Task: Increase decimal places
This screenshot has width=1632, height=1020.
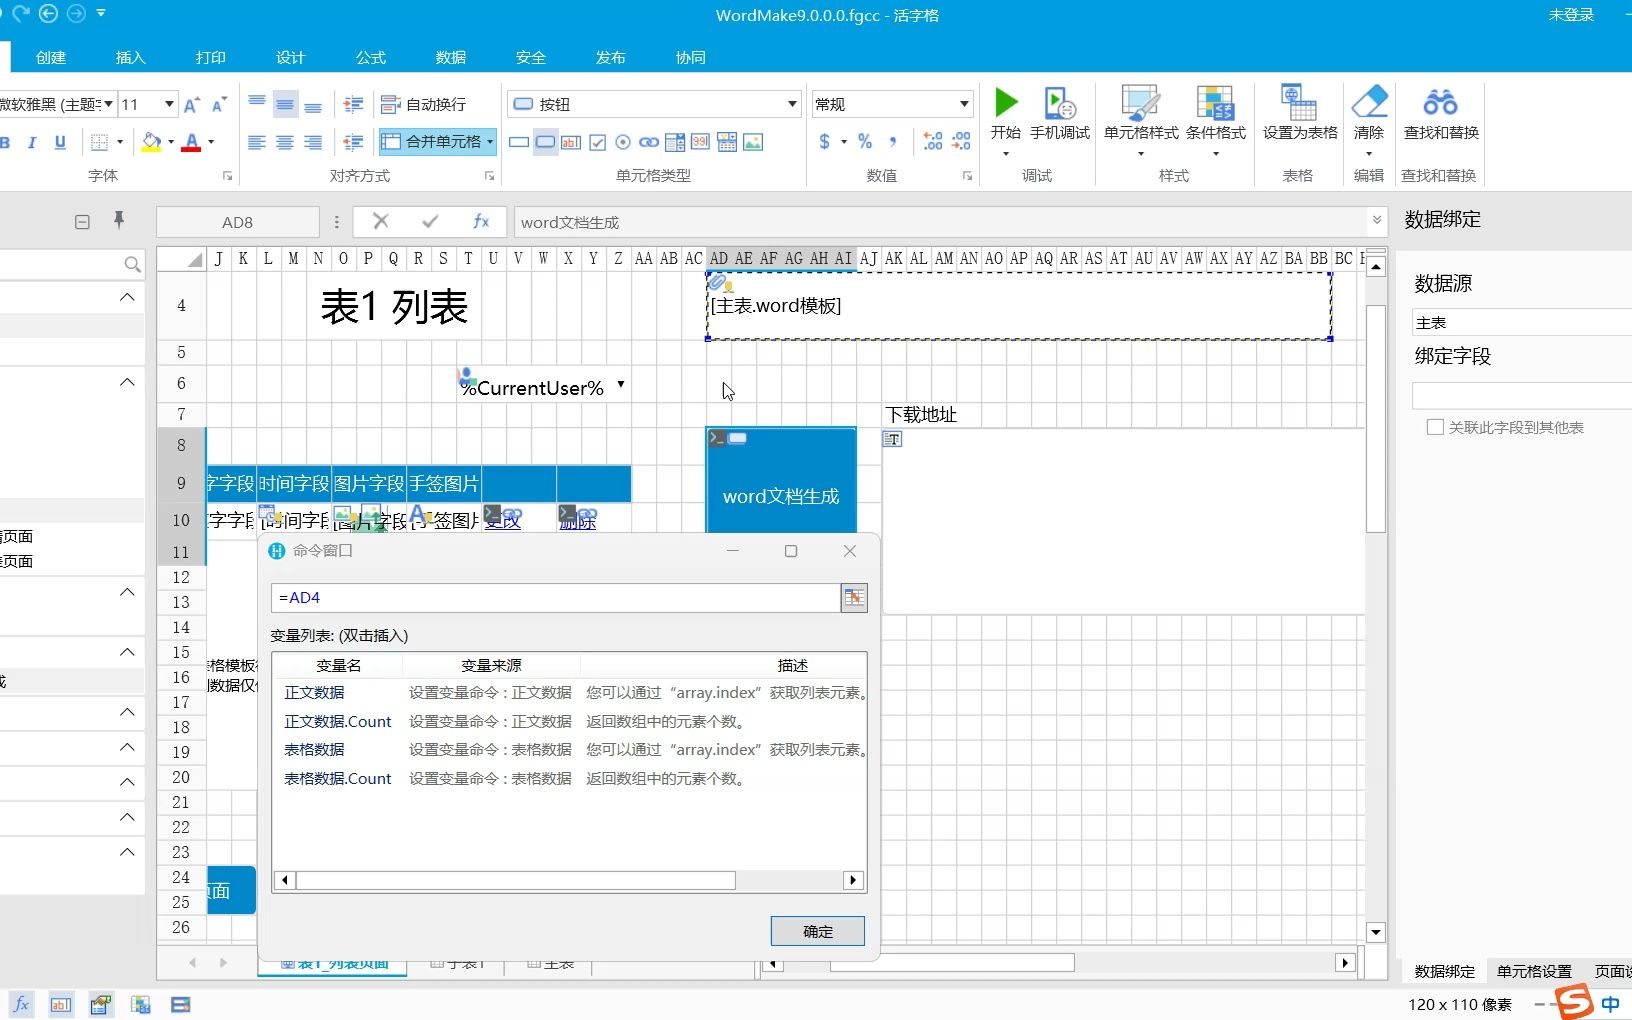Action: [x=932, y=141]
